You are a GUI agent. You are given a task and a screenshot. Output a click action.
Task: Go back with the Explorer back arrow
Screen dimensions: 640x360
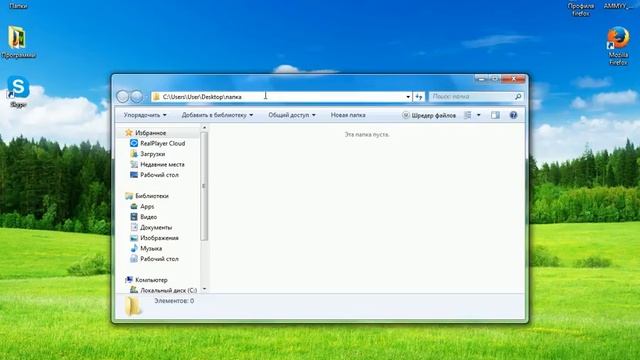[123, 96]
